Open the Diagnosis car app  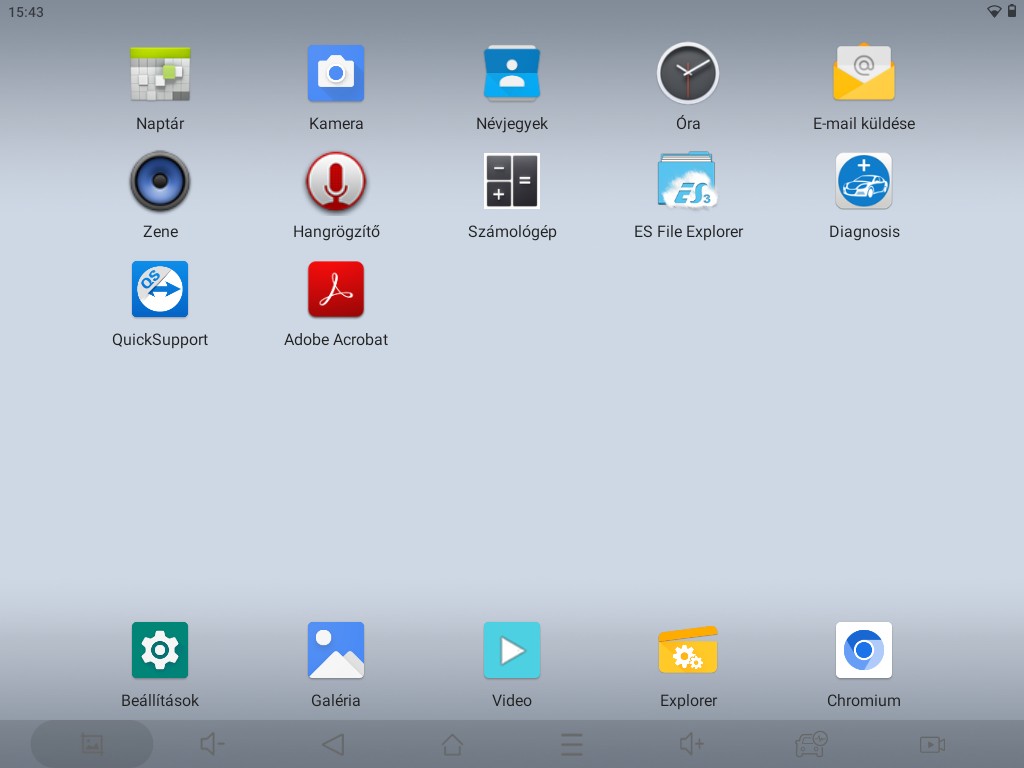coord(864,182)
